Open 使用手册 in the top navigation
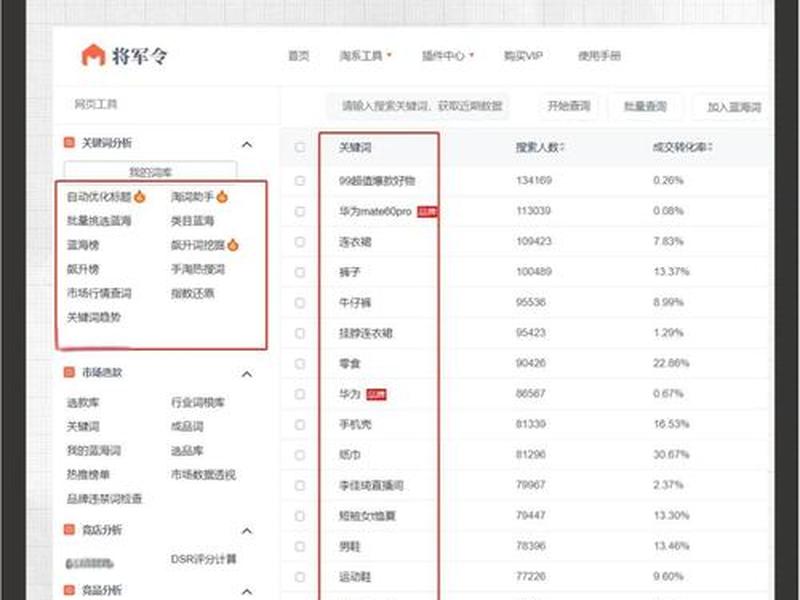The width and height of the screenshot is (800, 600). pyautogui.click(x=599, y=55)
